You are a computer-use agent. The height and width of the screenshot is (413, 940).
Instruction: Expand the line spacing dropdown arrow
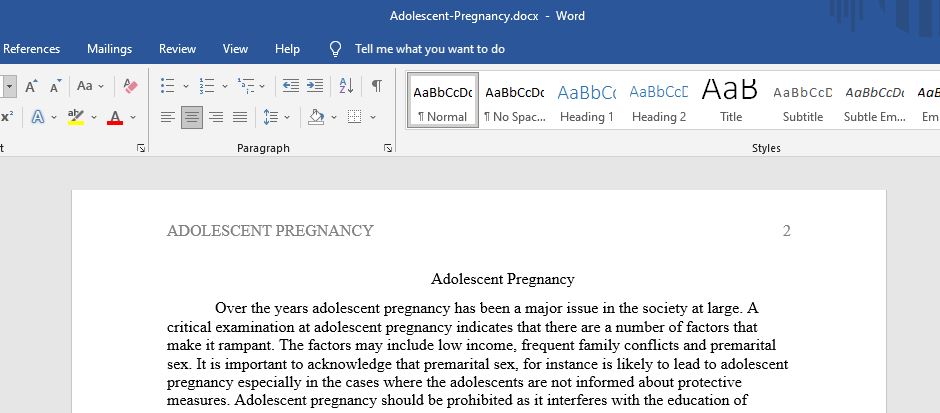[x=287, y=117]
